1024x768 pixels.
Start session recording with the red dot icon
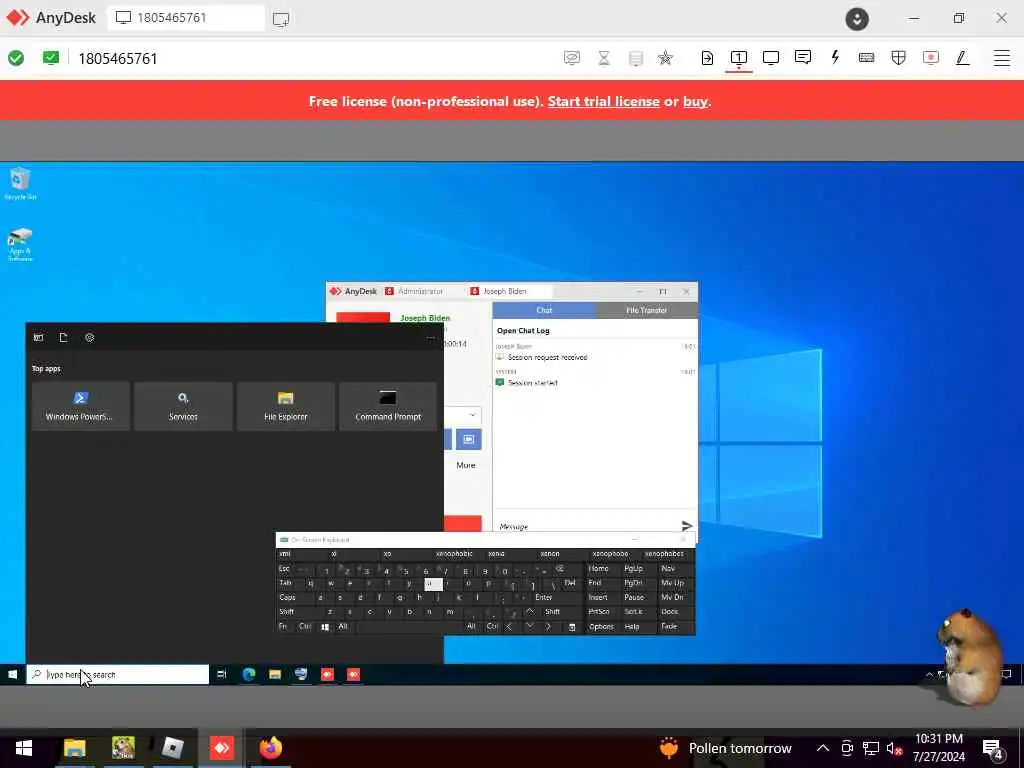click(x=931, y=57)
